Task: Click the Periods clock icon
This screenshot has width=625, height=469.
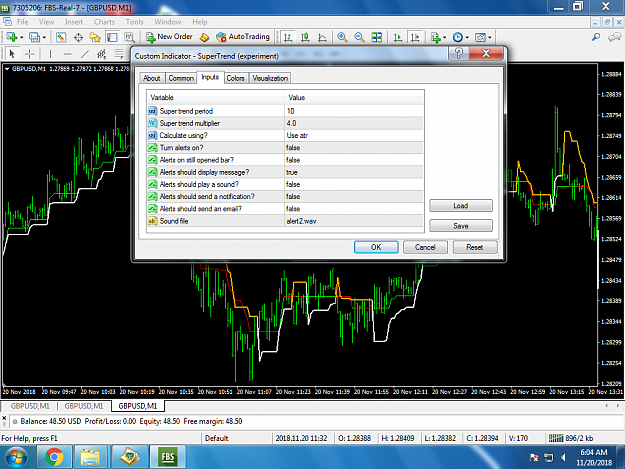Action: (x=458, y=37)
